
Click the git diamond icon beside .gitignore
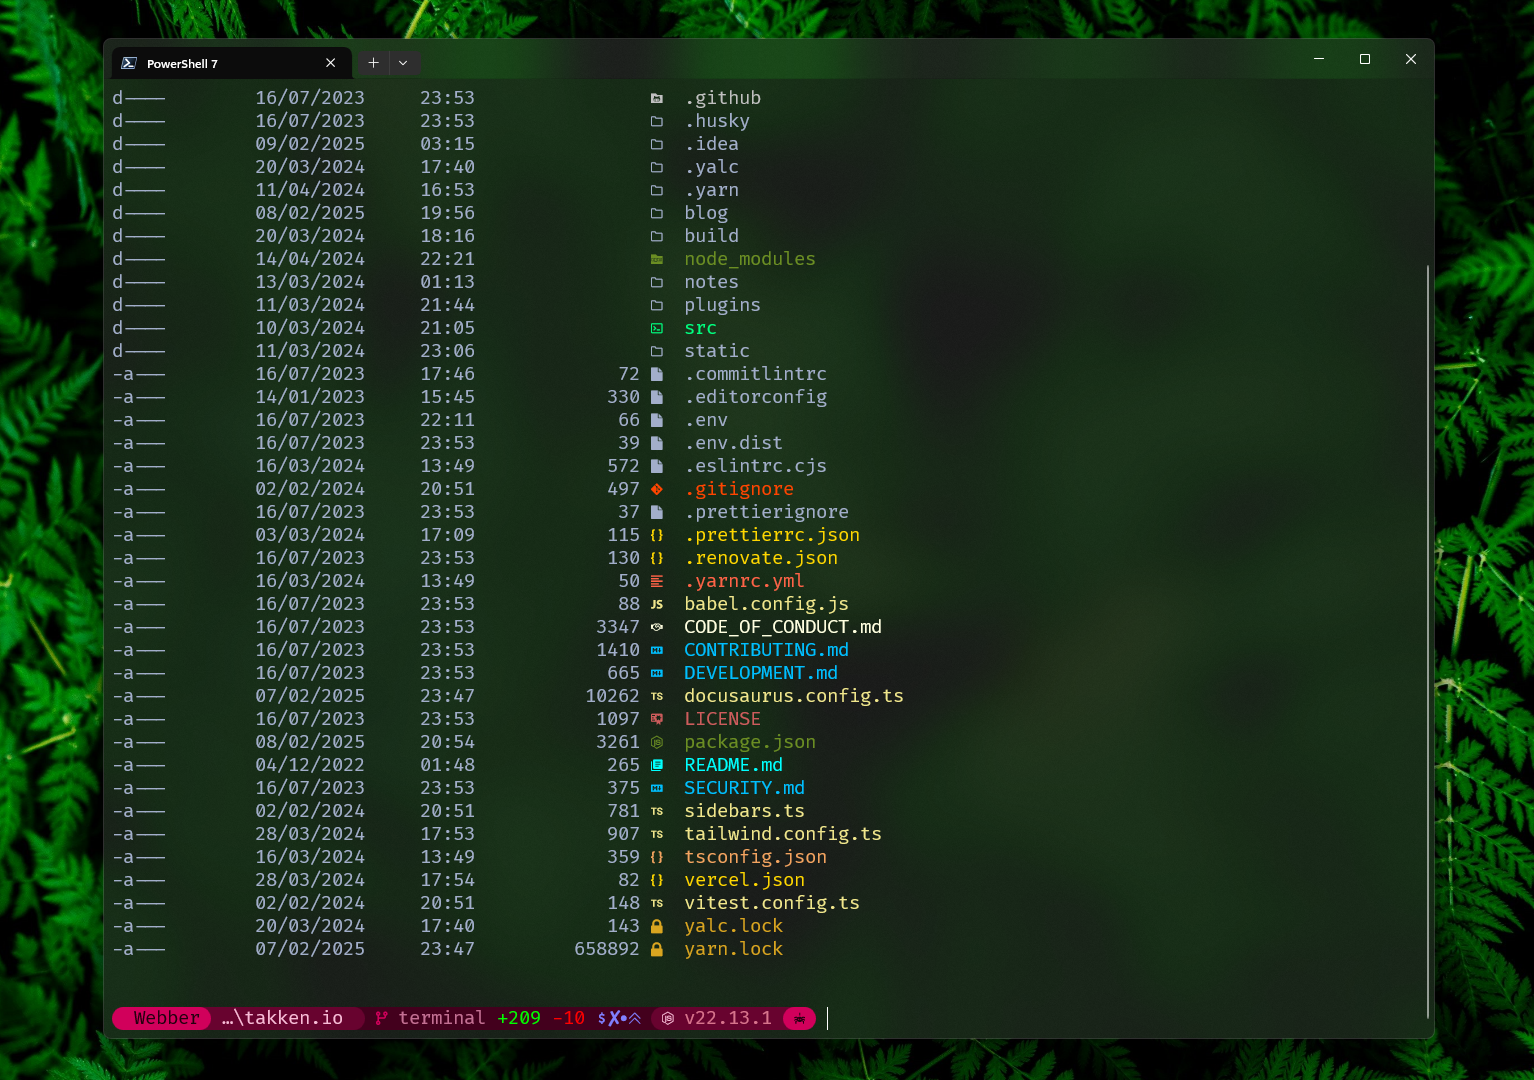(657, 489)
